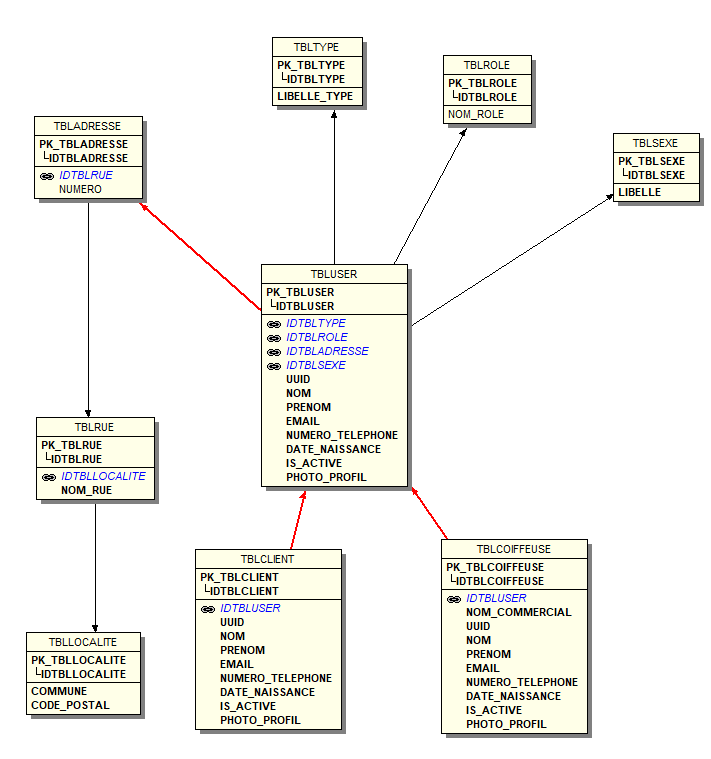Image resolution: width=711 pixels, height=759 pixels.
Task: Select the PK_TBLUSER primary key entry
Action: tap(300, 292)
